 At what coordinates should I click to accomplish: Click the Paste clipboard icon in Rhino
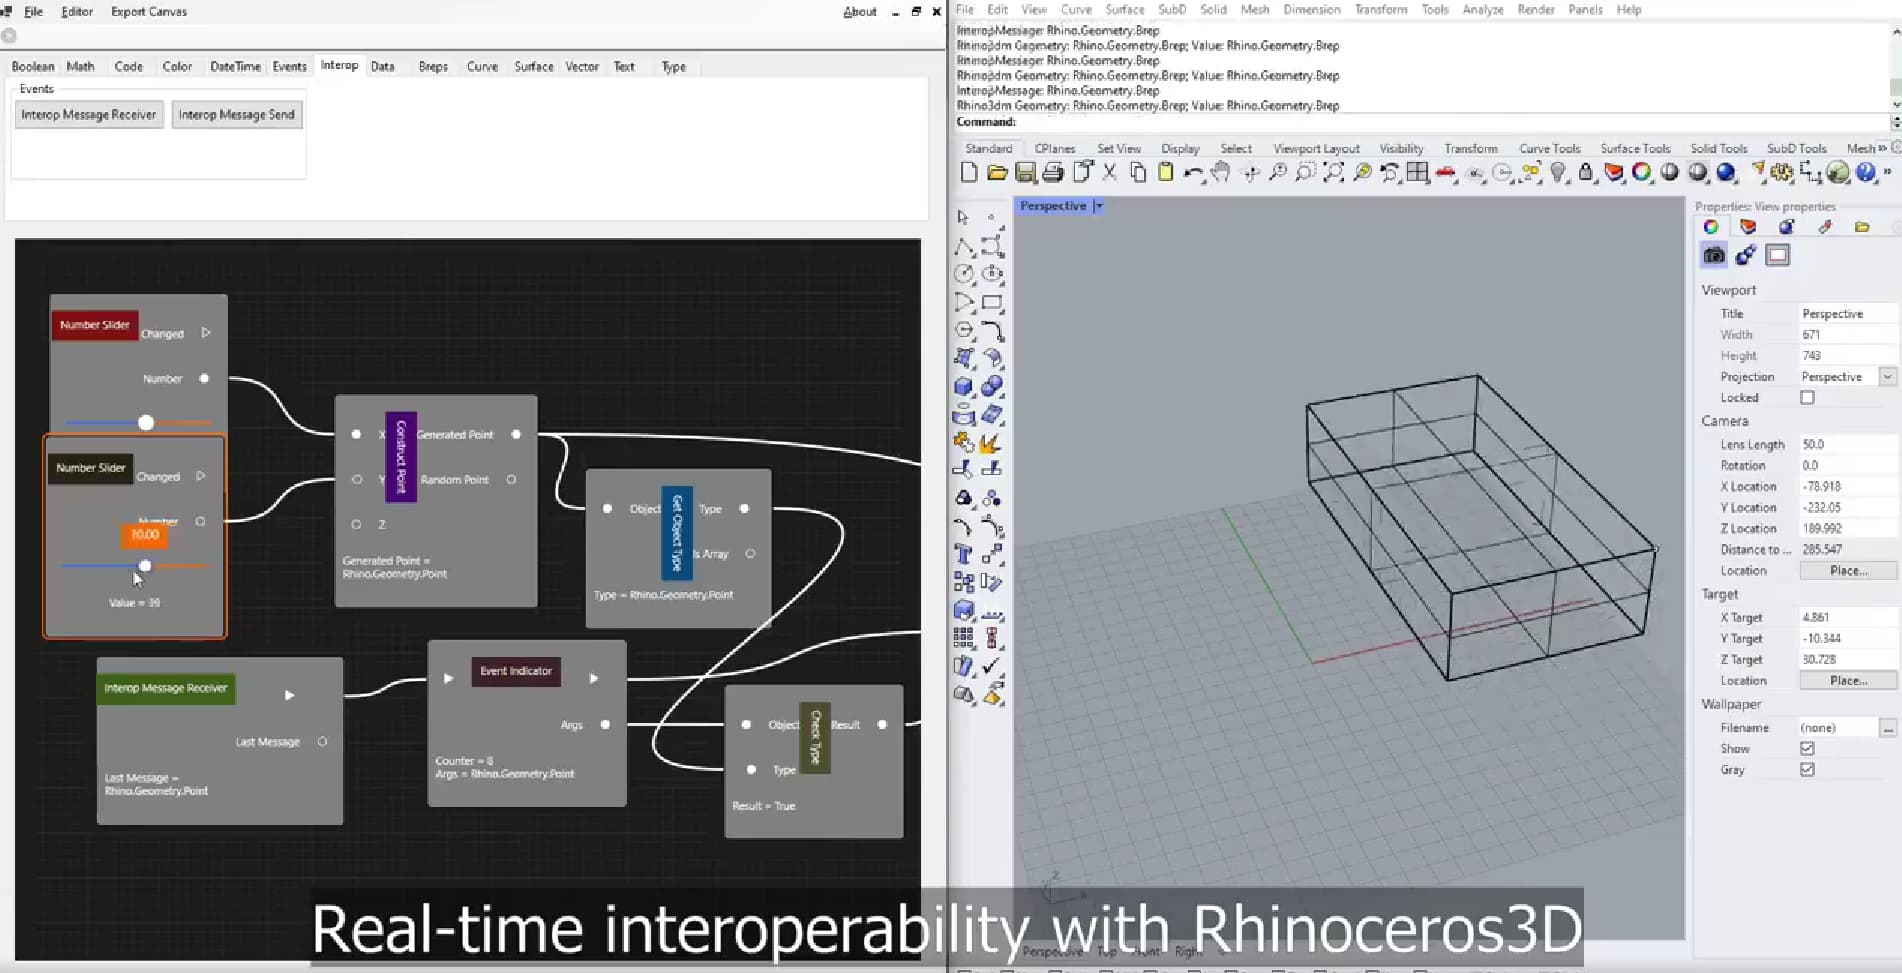(1165, 173)
